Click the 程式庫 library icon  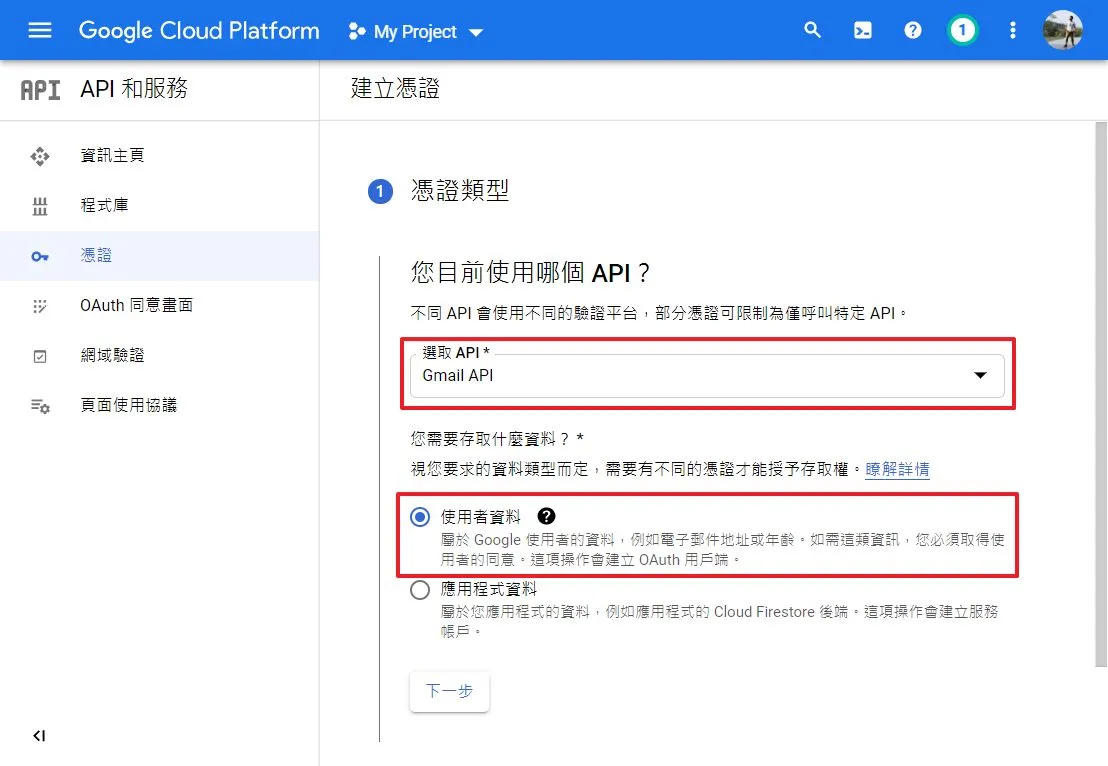click(40, 206)
